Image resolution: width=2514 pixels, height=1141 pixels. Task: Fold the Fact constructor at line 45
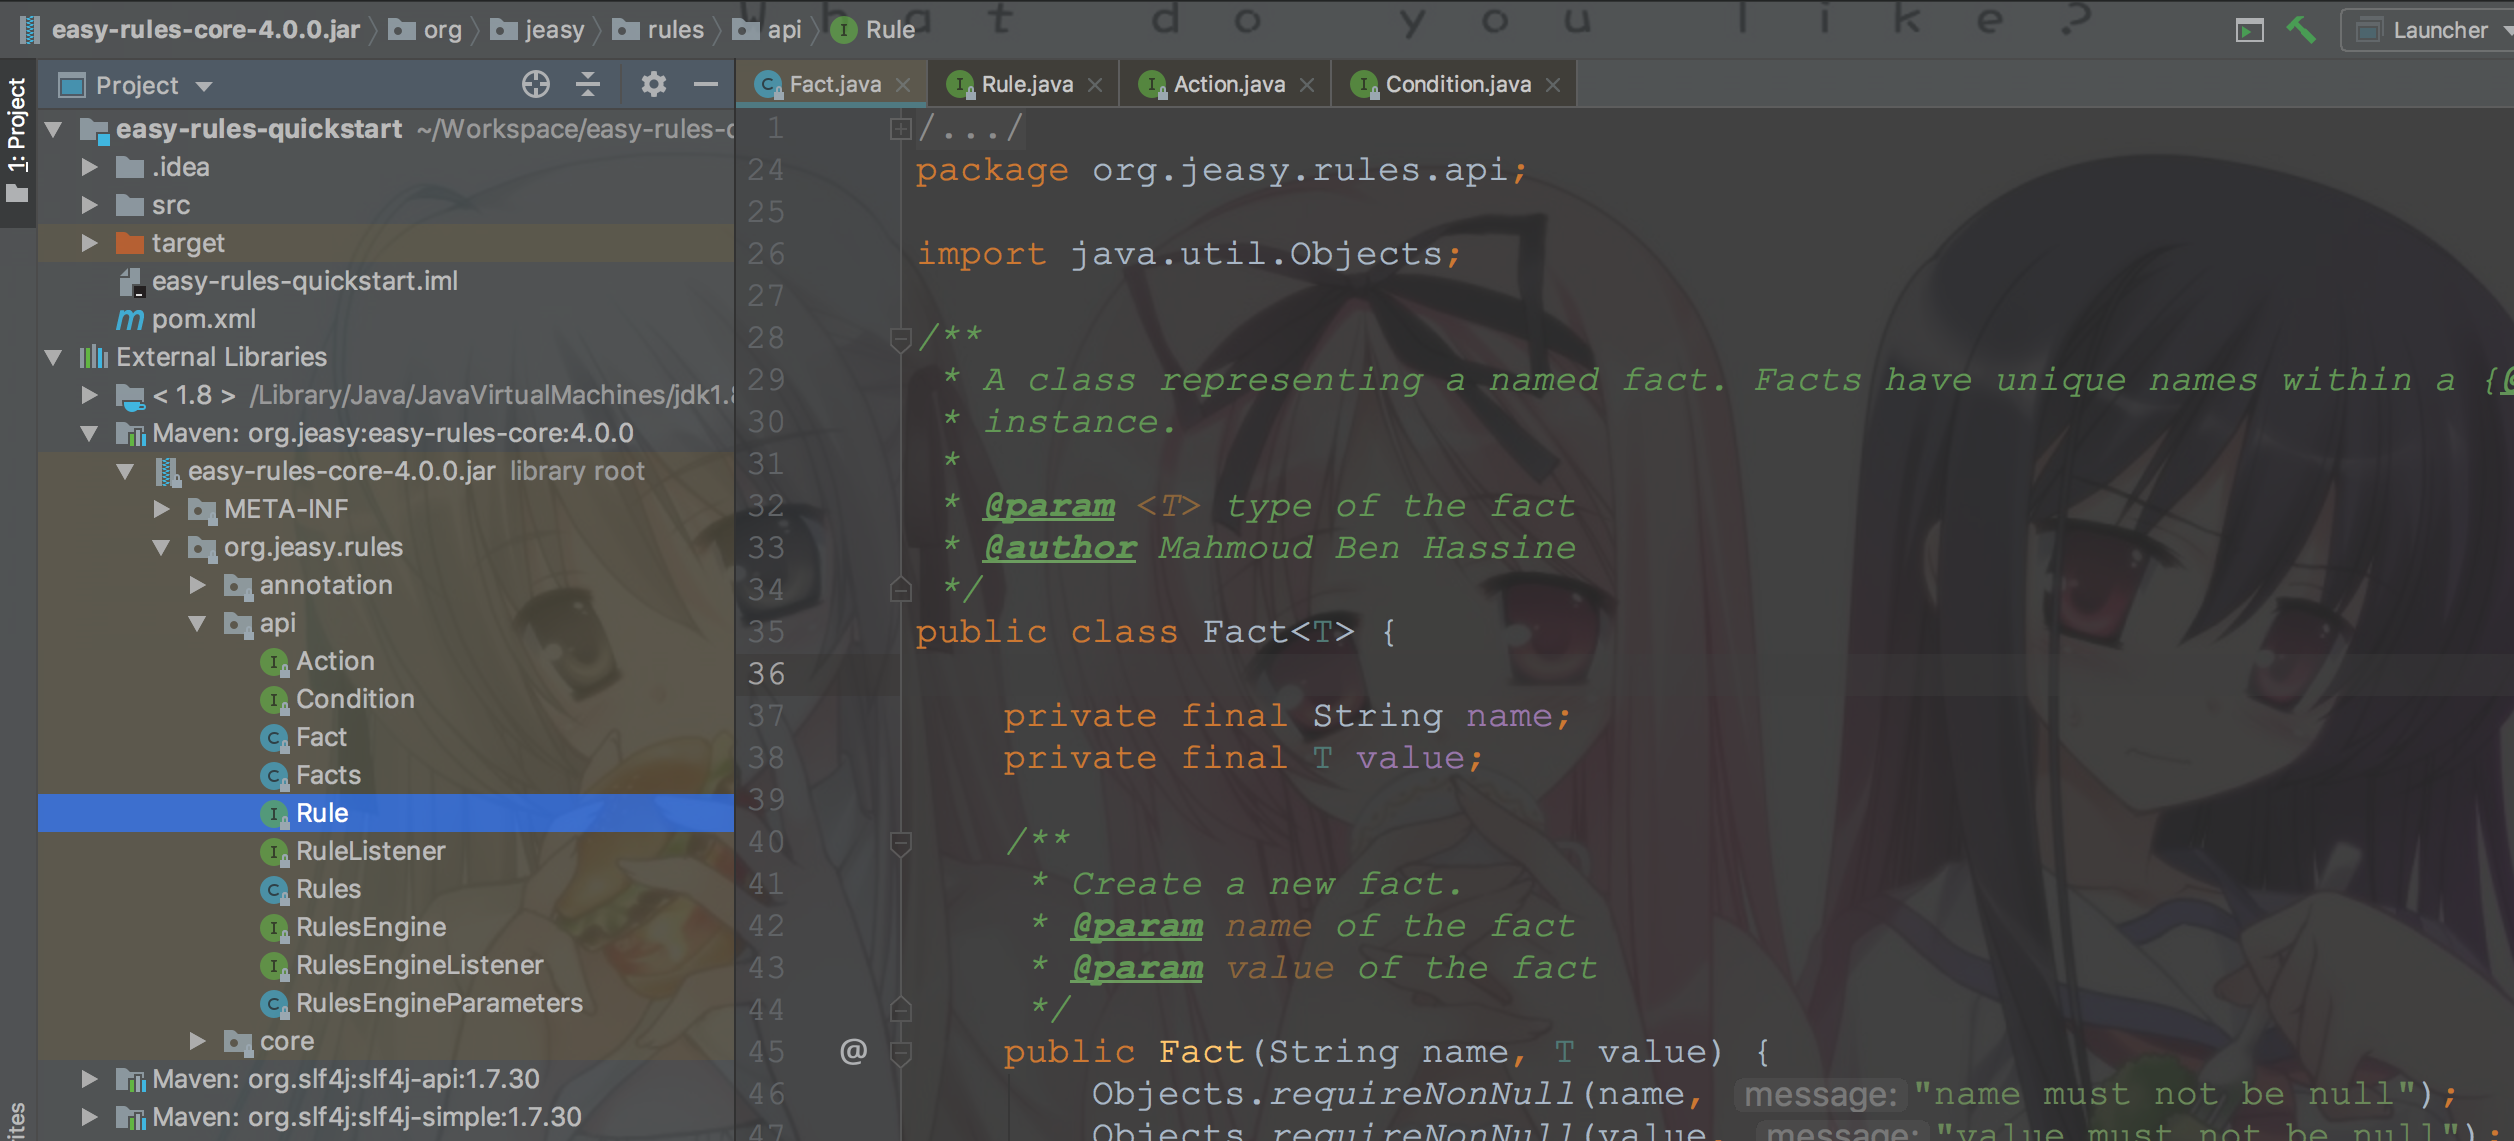900,1053
